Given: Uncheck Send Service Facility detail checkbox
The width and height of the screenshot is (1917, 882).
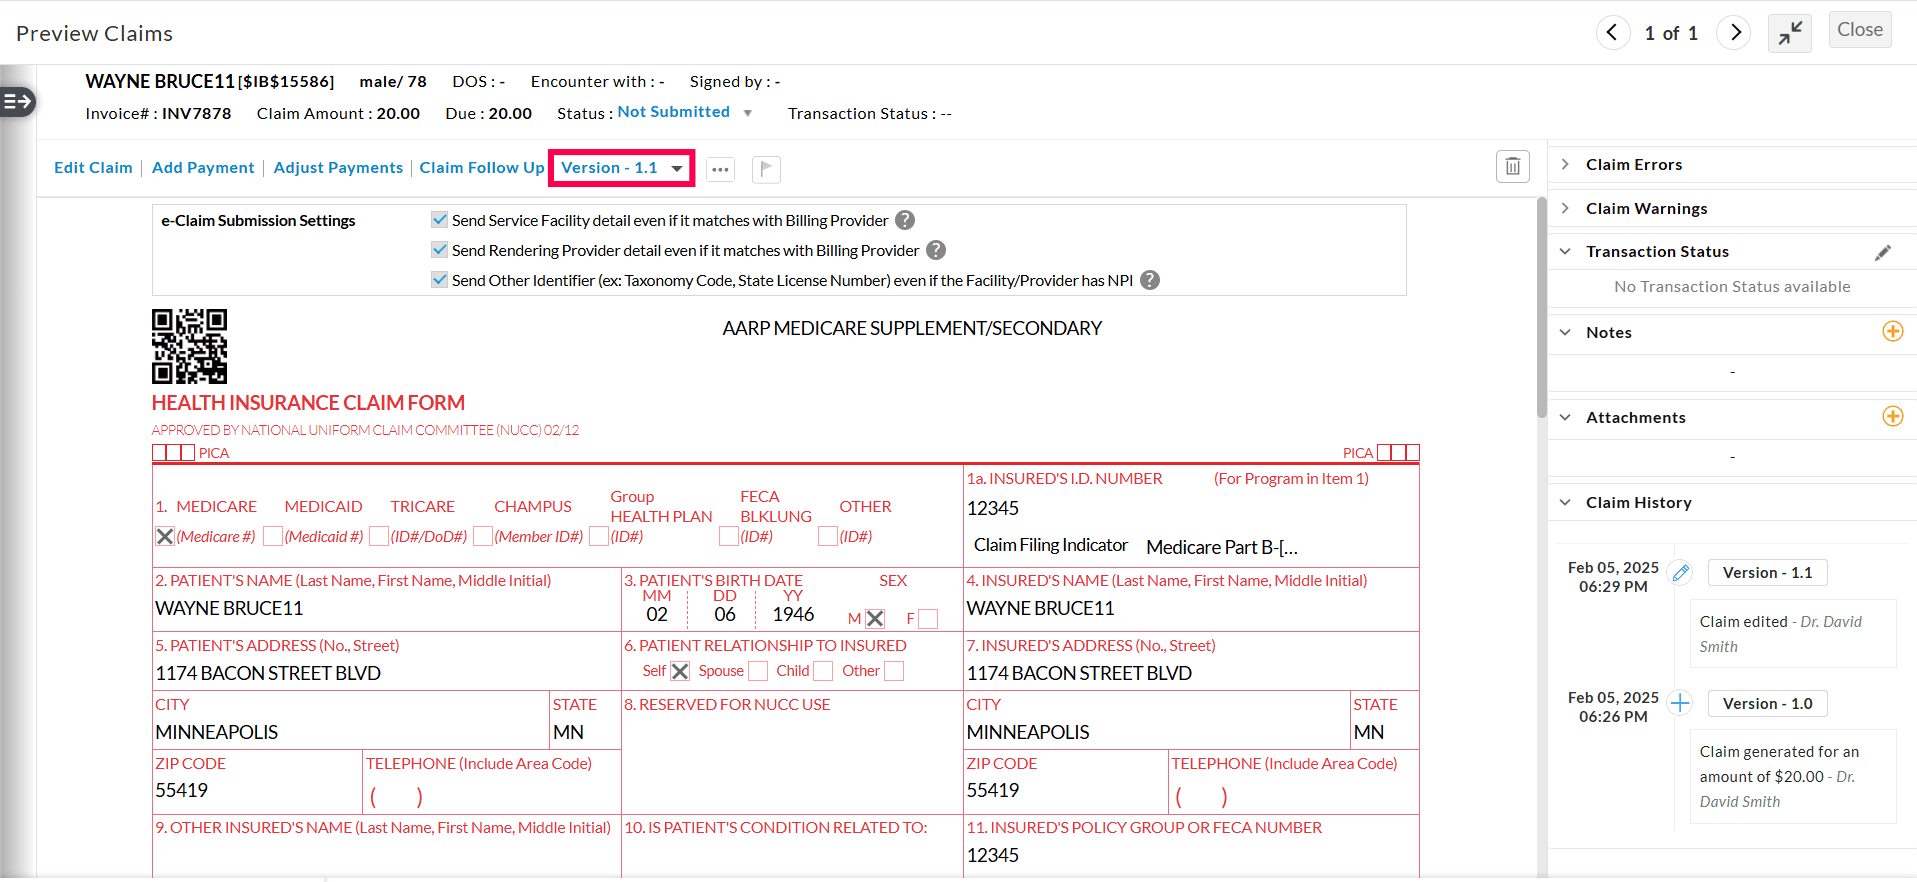Looking at the screenshot, I should [440, 220].
